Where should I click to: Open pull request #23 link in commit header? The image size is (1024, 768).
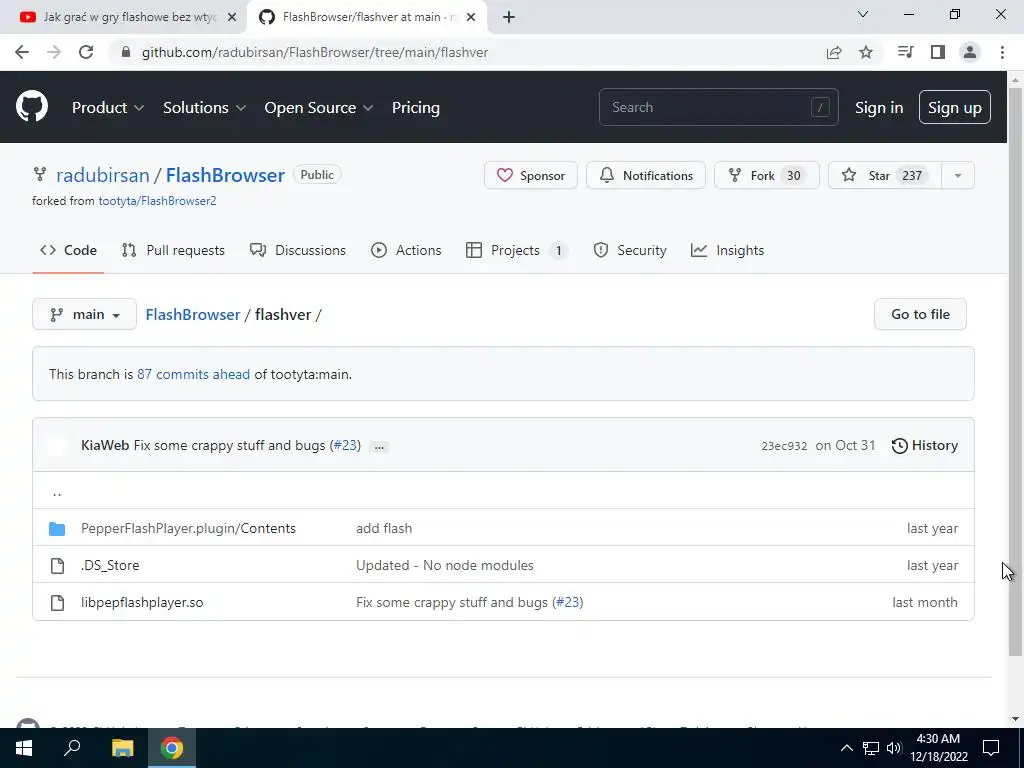click(x=345, y=445)
